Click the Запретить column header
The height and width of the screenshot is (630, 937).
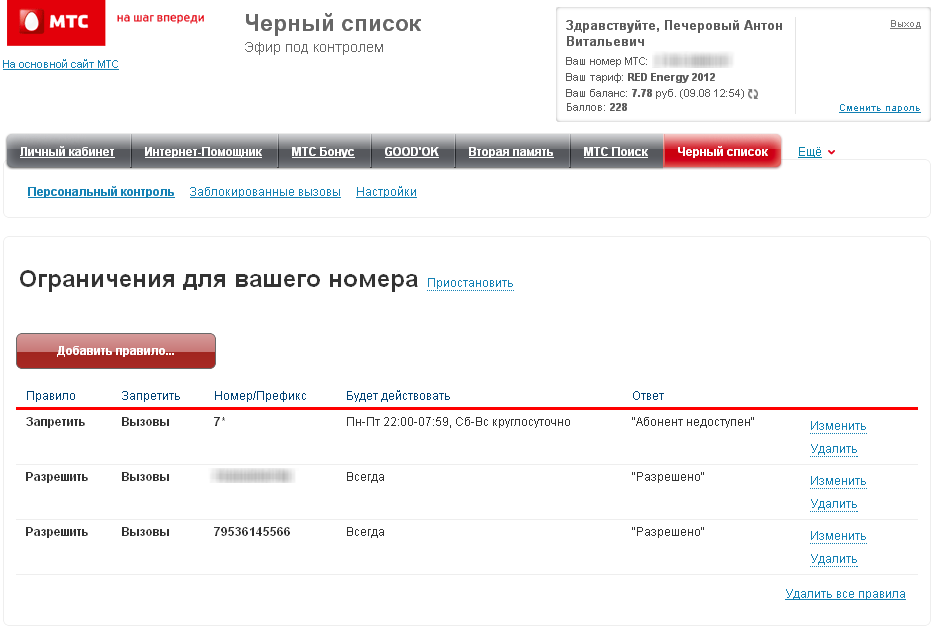pos(151,396)
